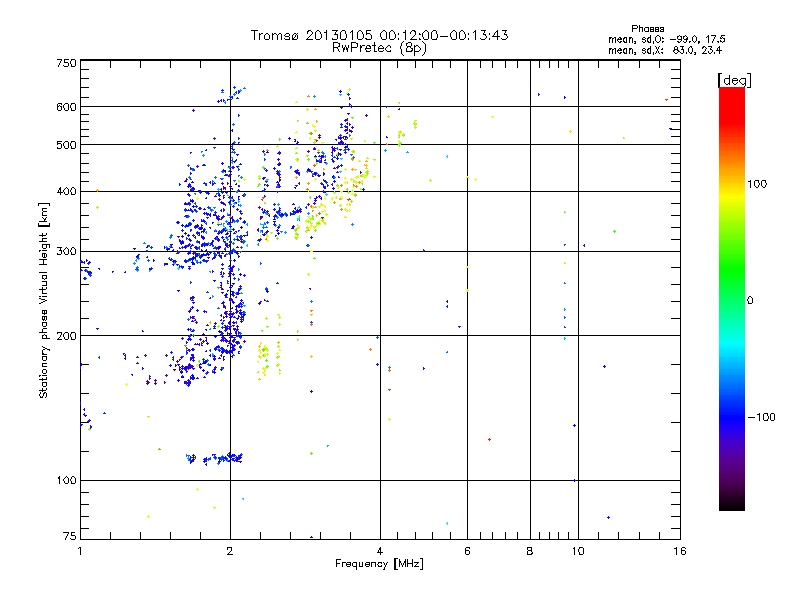Click the x-axis tick label '8'
Screen dimensions: 800x600
pyautogui.click(x=530, y=551)
